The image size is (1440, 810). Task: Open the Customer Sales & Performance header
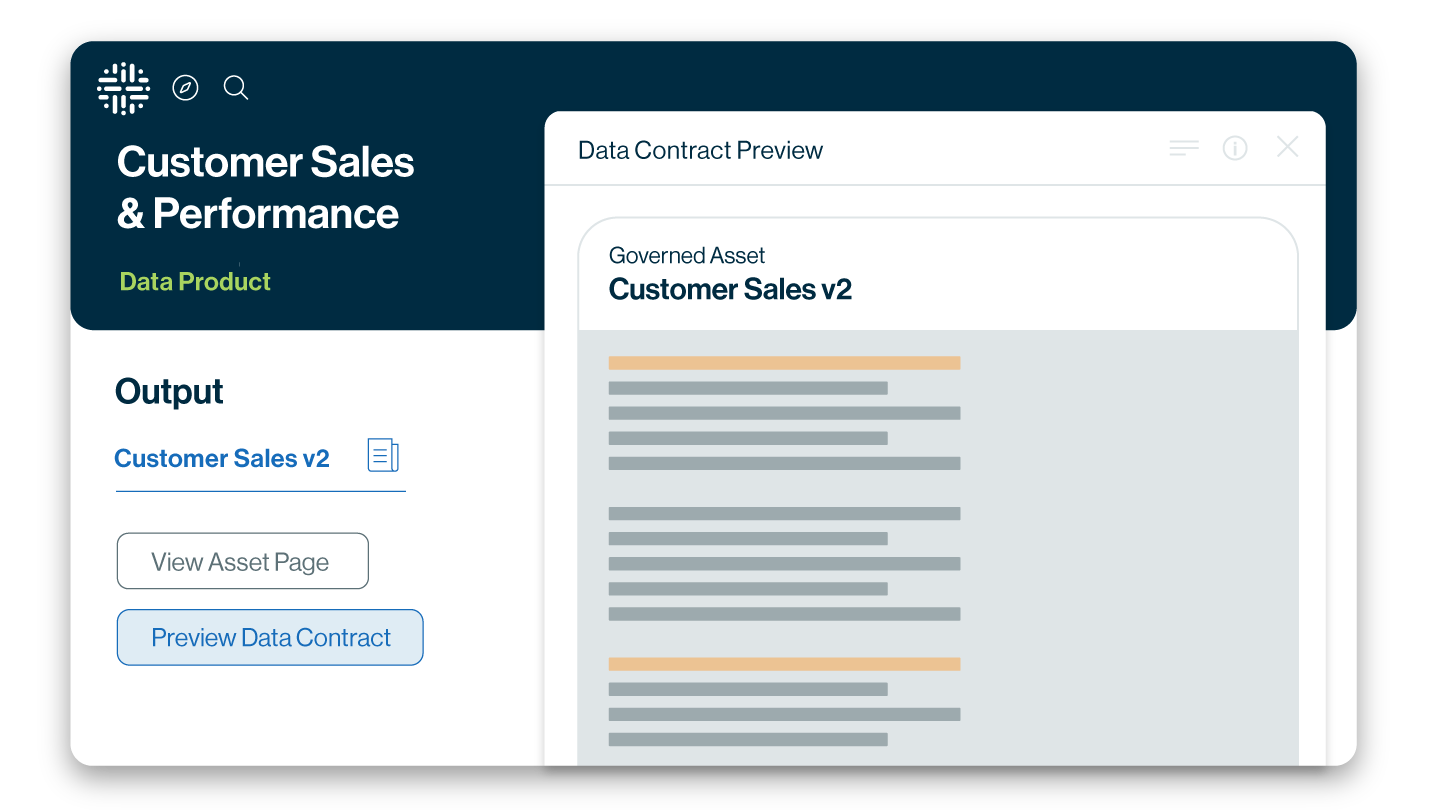[x=265, y=185]
